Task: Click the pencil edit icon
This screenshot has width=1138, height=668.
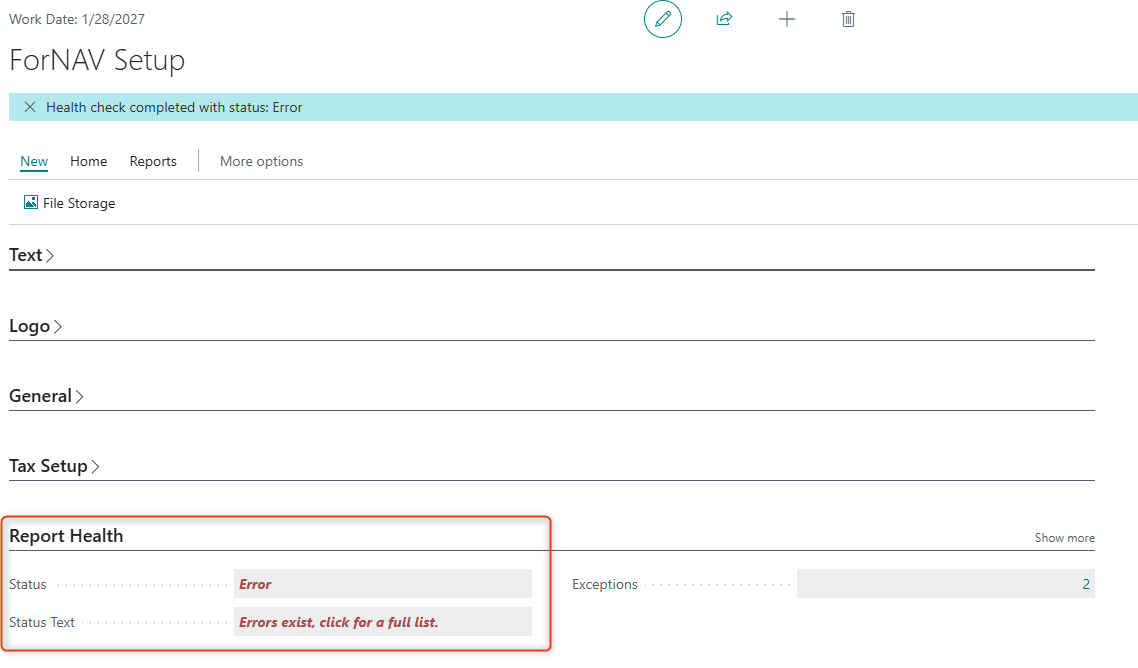Action: tap(663, 19)
